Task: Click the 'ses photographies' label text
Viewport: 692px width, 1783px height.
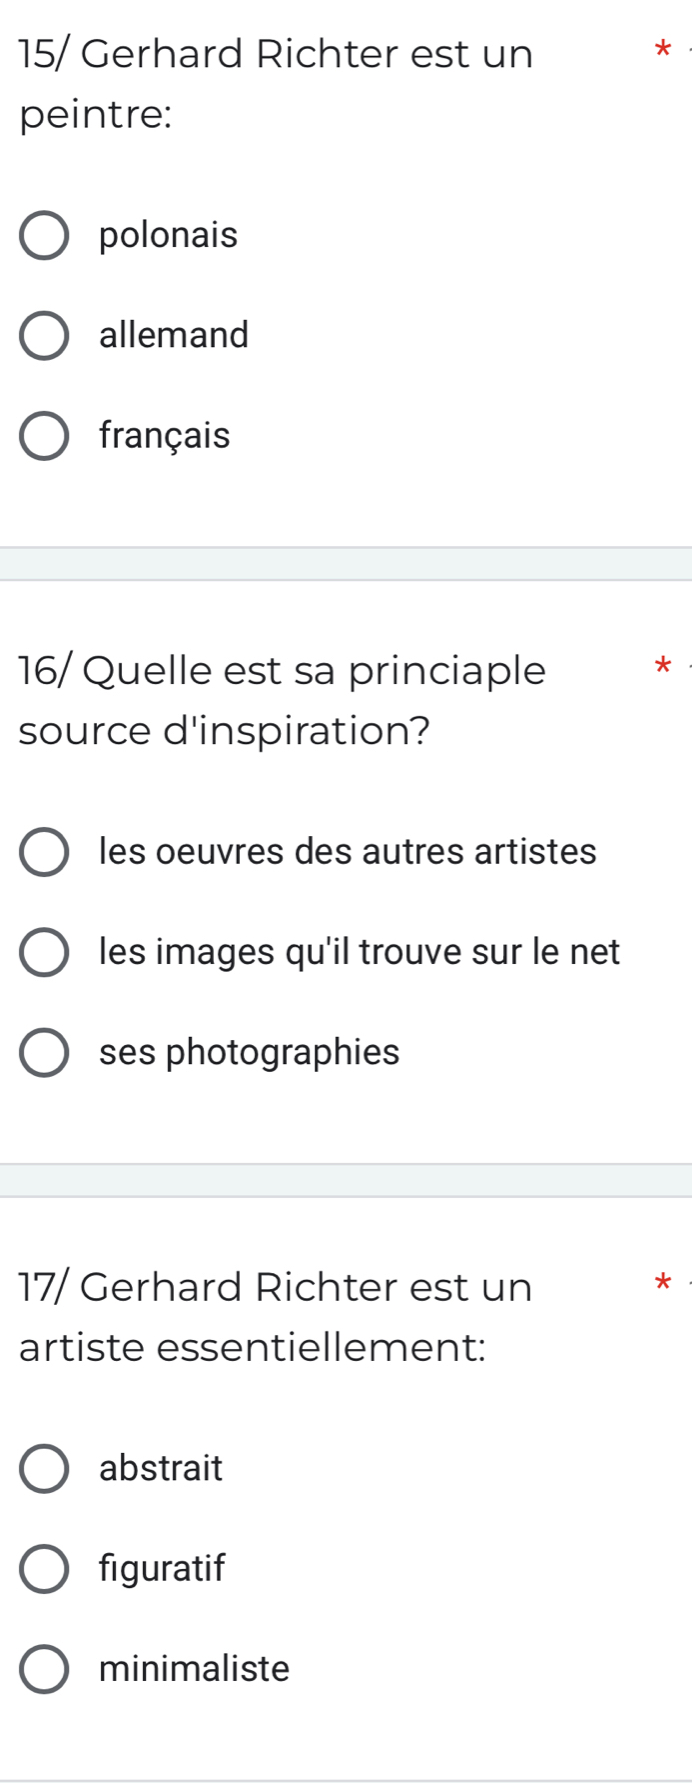Action: point(249,1052)
